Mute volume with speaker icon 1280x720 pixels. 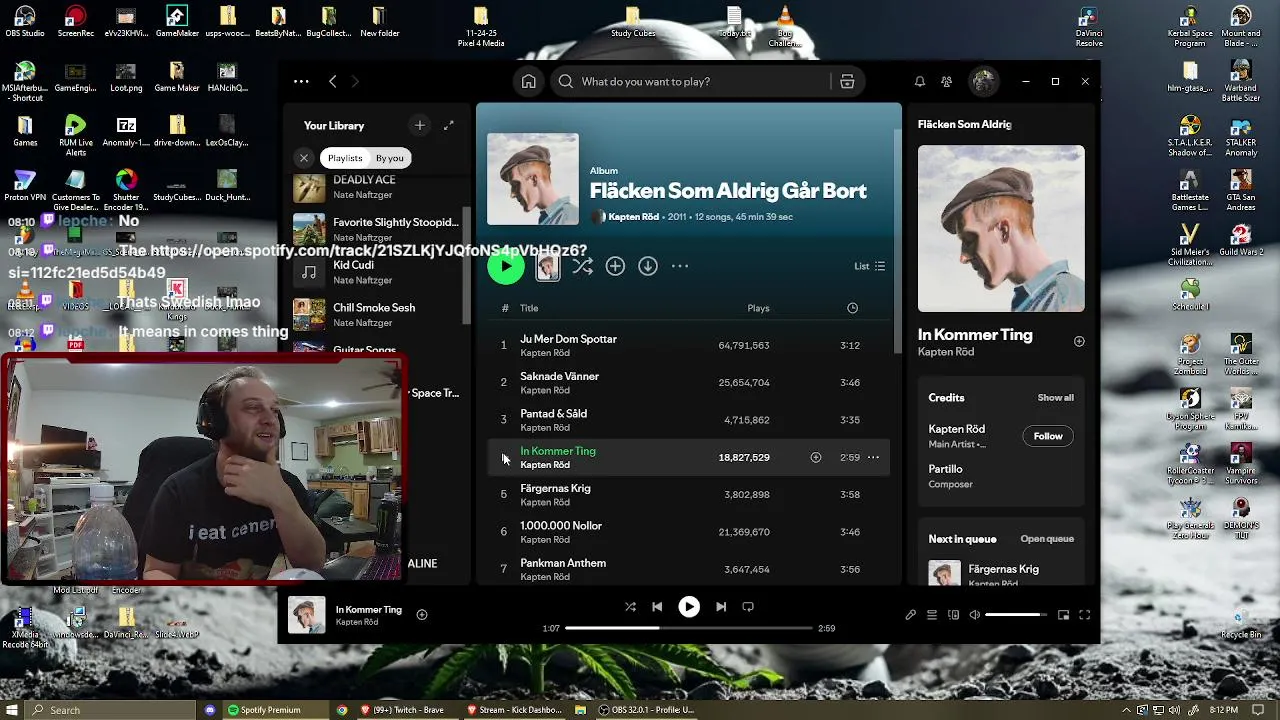coord(975,615)
